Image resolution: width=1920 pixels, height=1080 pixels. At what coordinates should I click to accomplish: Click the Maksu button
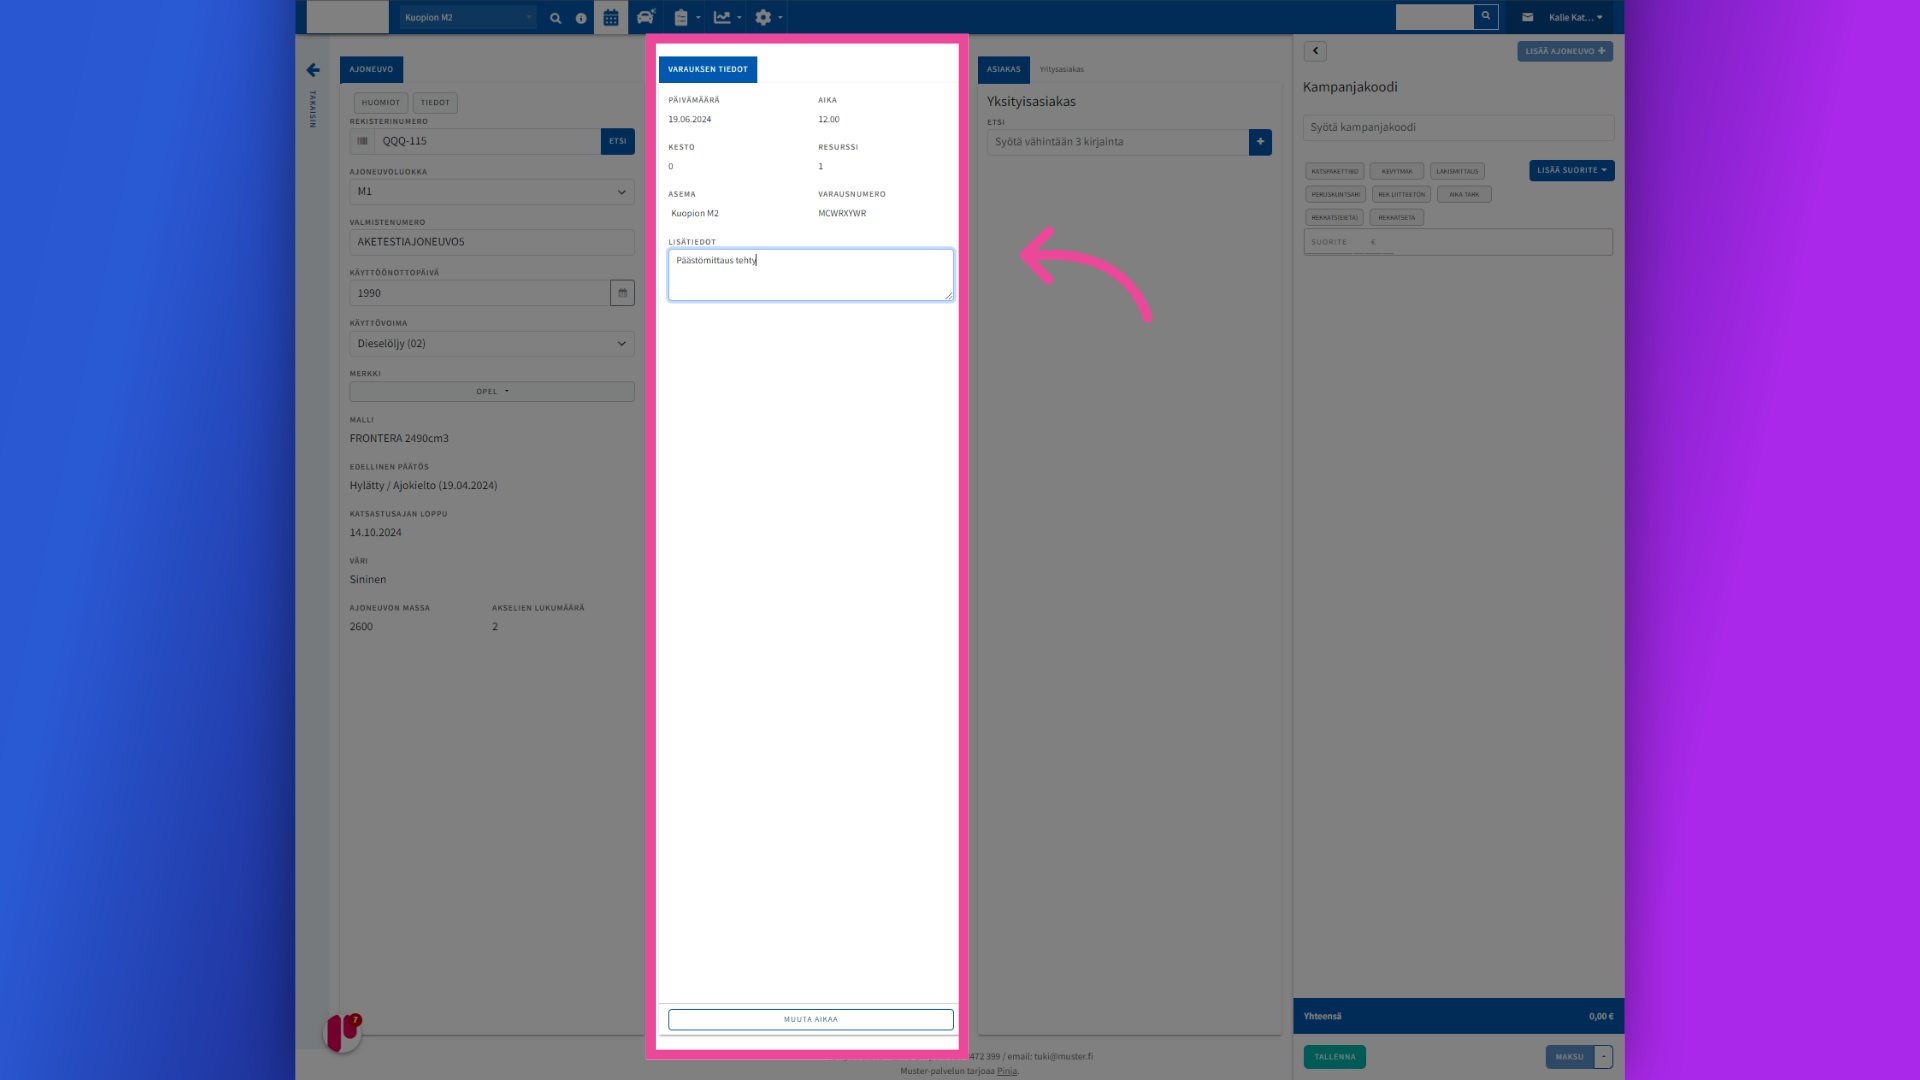click(x=1569, y=1057)
